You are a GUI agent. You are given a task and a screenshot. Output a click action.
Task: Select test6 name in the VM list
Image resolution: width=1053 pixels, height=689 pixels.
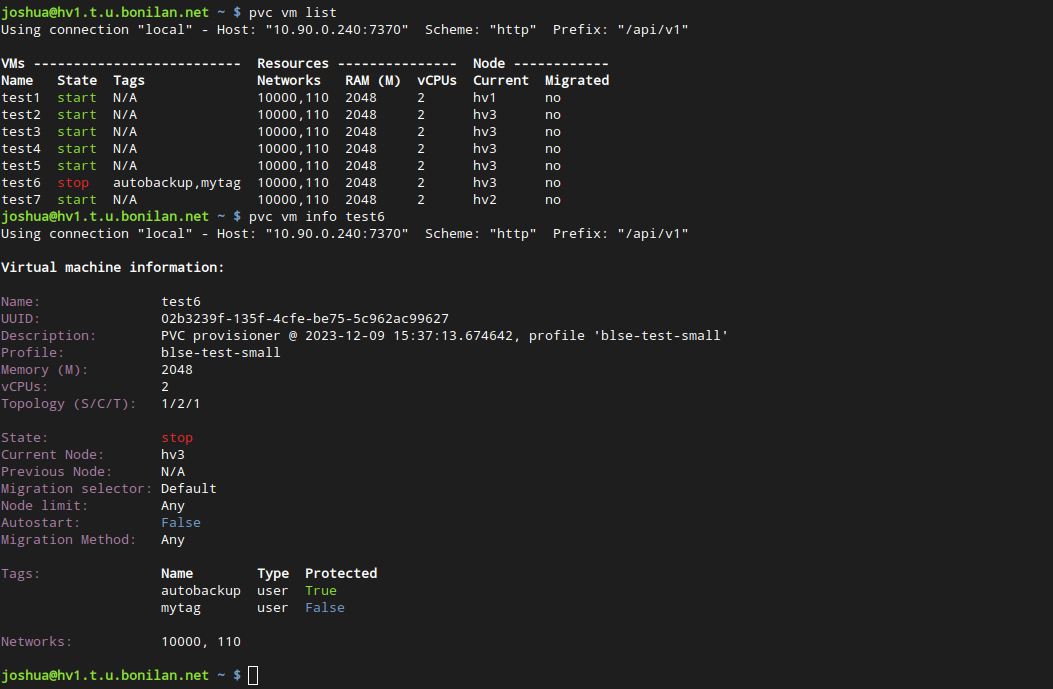(x=21, y=183)
